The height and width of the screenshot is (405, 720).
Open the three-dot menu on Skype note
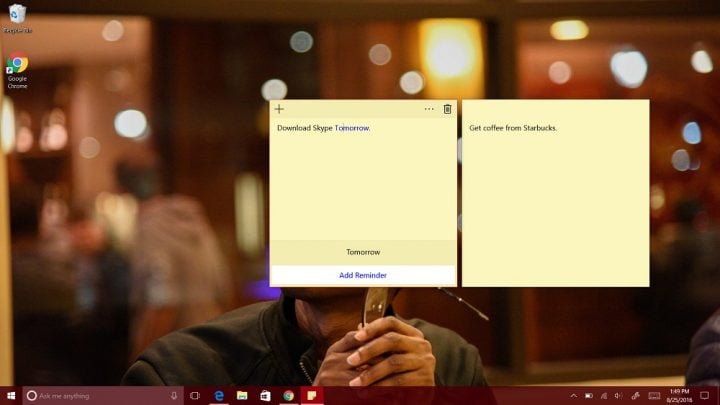coord(429,109)
